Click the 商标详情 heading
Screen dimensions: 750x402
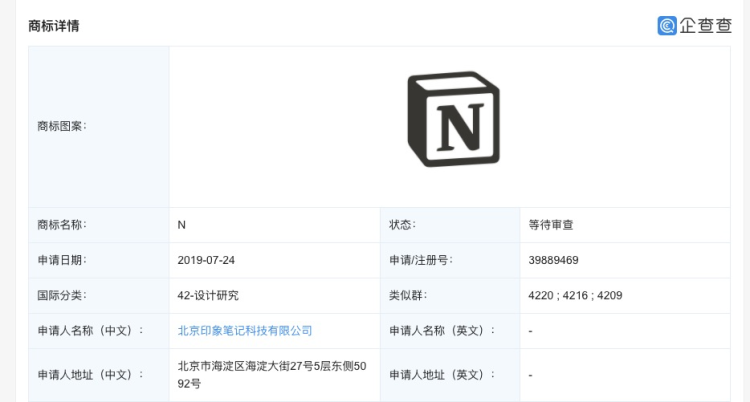(x=54, y=26)
